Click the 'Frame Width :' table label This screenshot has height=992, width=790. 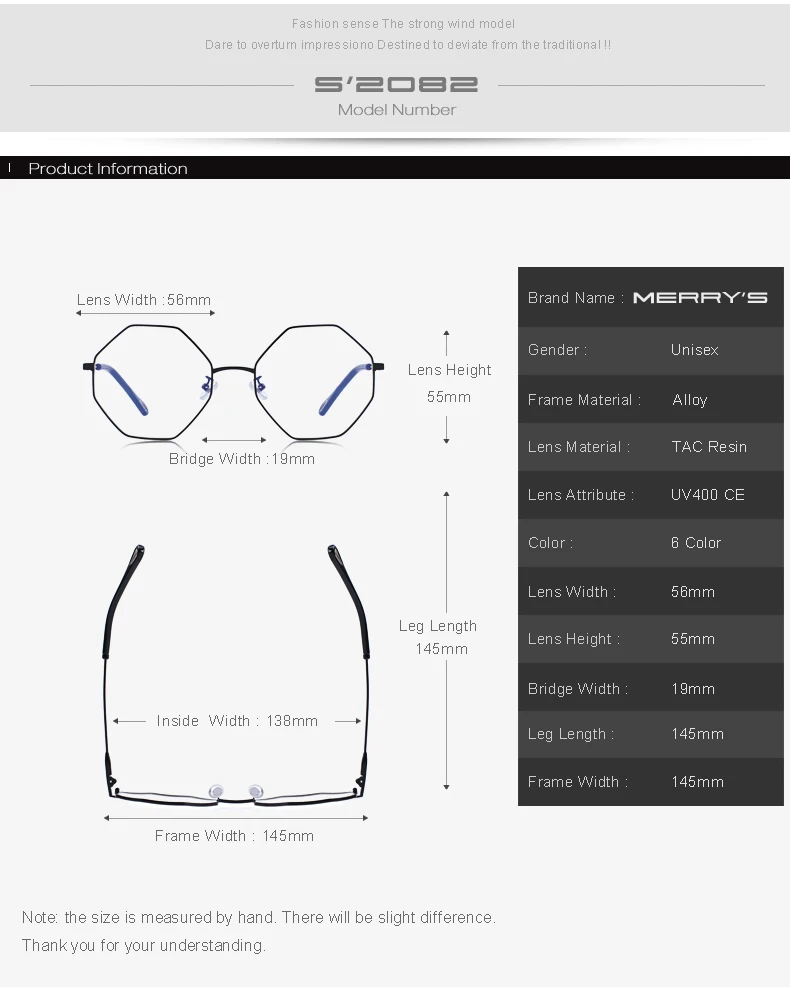click(578, 782)
